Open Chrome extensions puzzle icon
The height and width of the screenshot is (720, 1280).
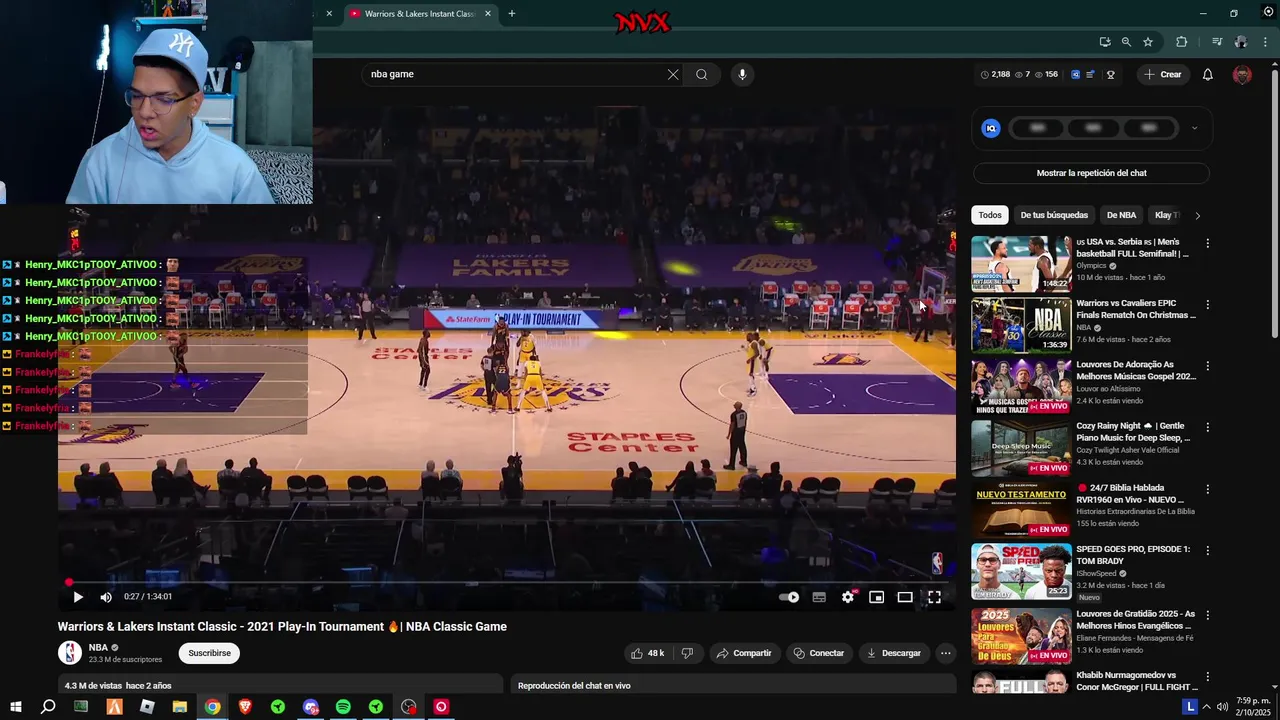coord(1182,42)
